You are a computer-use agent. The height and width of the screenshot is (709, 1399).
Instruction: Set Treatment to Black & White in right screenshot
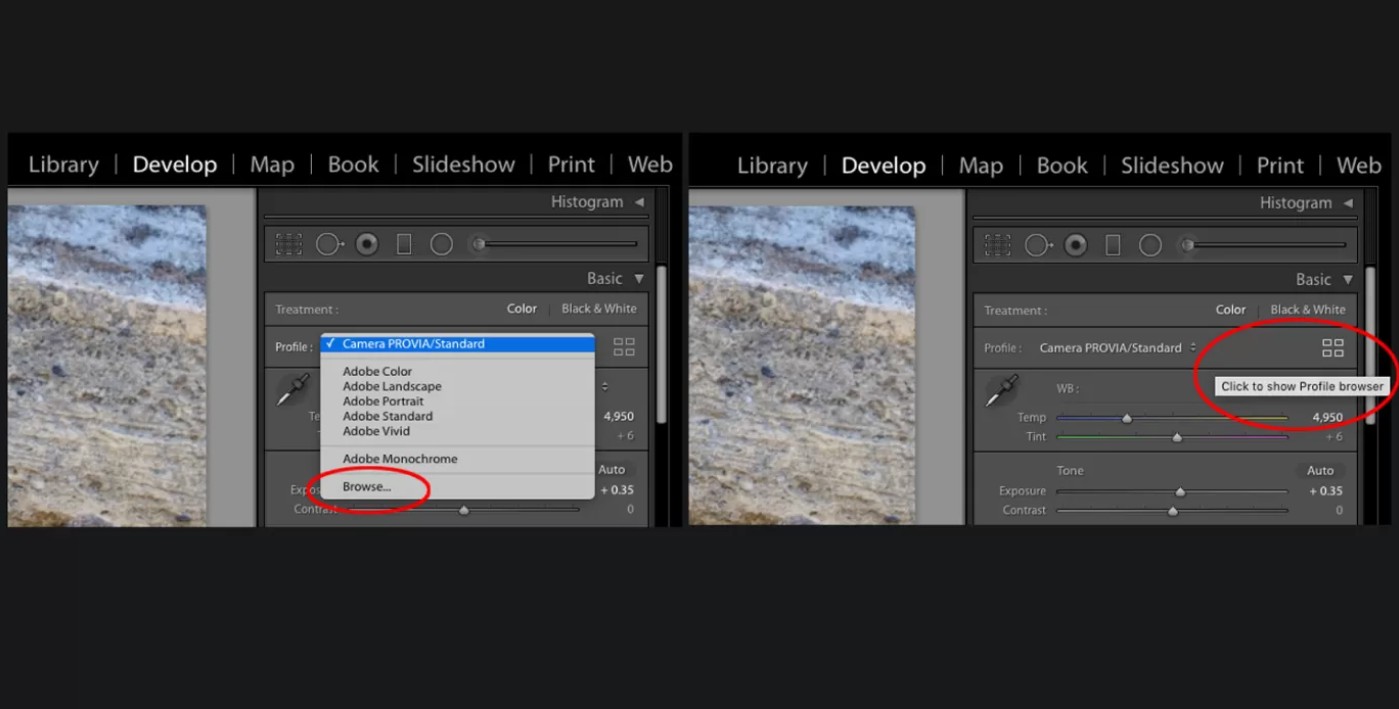pos(1307,310)
